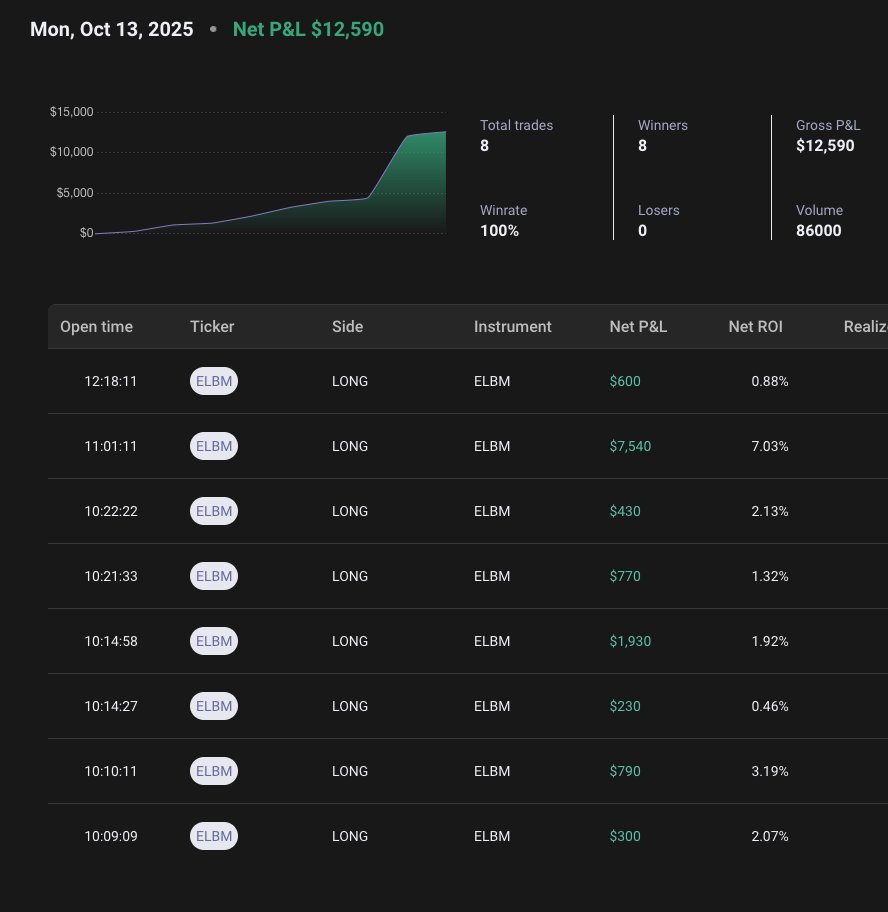Viewport: 888px width, 912px height.
Task: Click the ELBM ticker badge at 10:10:11
Action: pyautogui.click(x=214, y=771)
